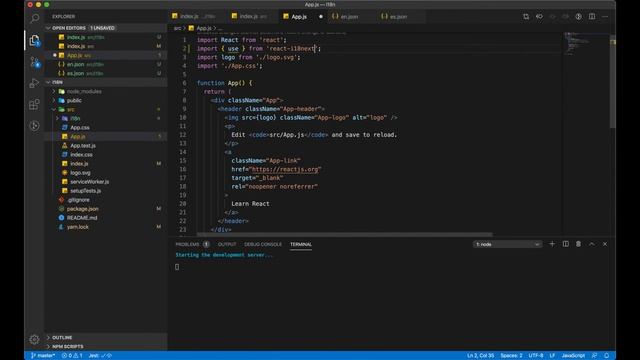The width and height of the screenshot is (640, 360).
Task: Switch to the es.json editor tab
Action: point(398,16)
